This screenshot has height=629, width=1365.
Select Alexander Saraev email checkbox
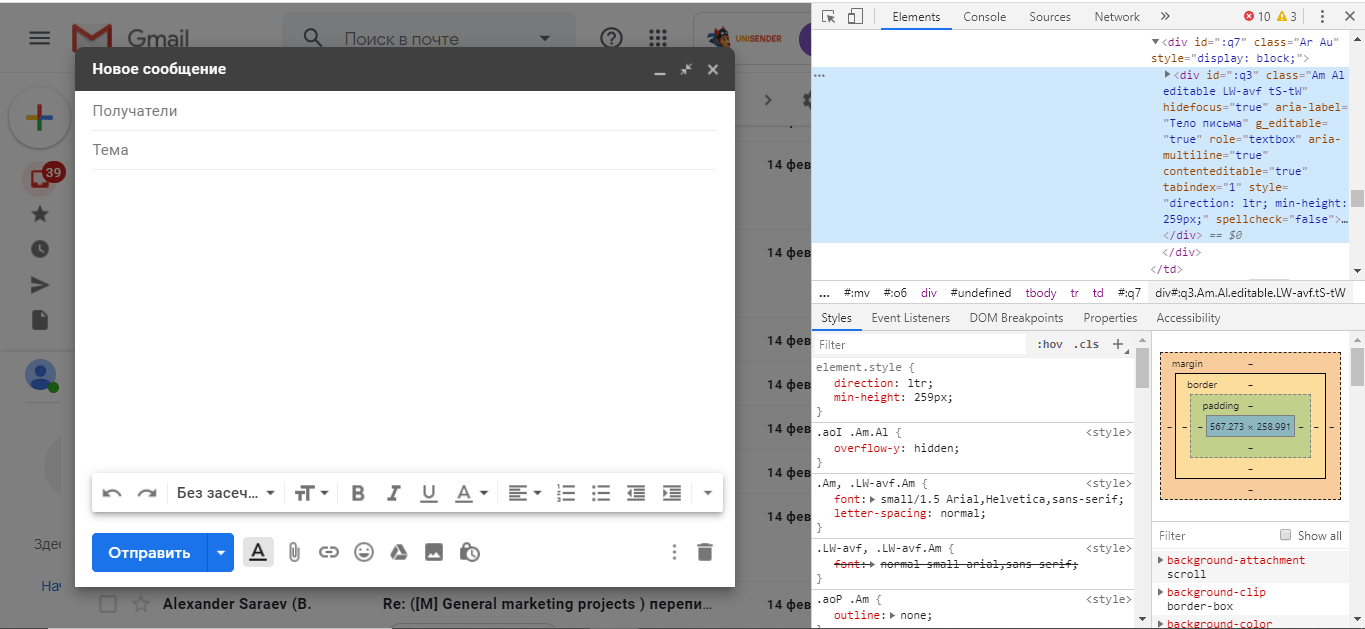[108, 604]
